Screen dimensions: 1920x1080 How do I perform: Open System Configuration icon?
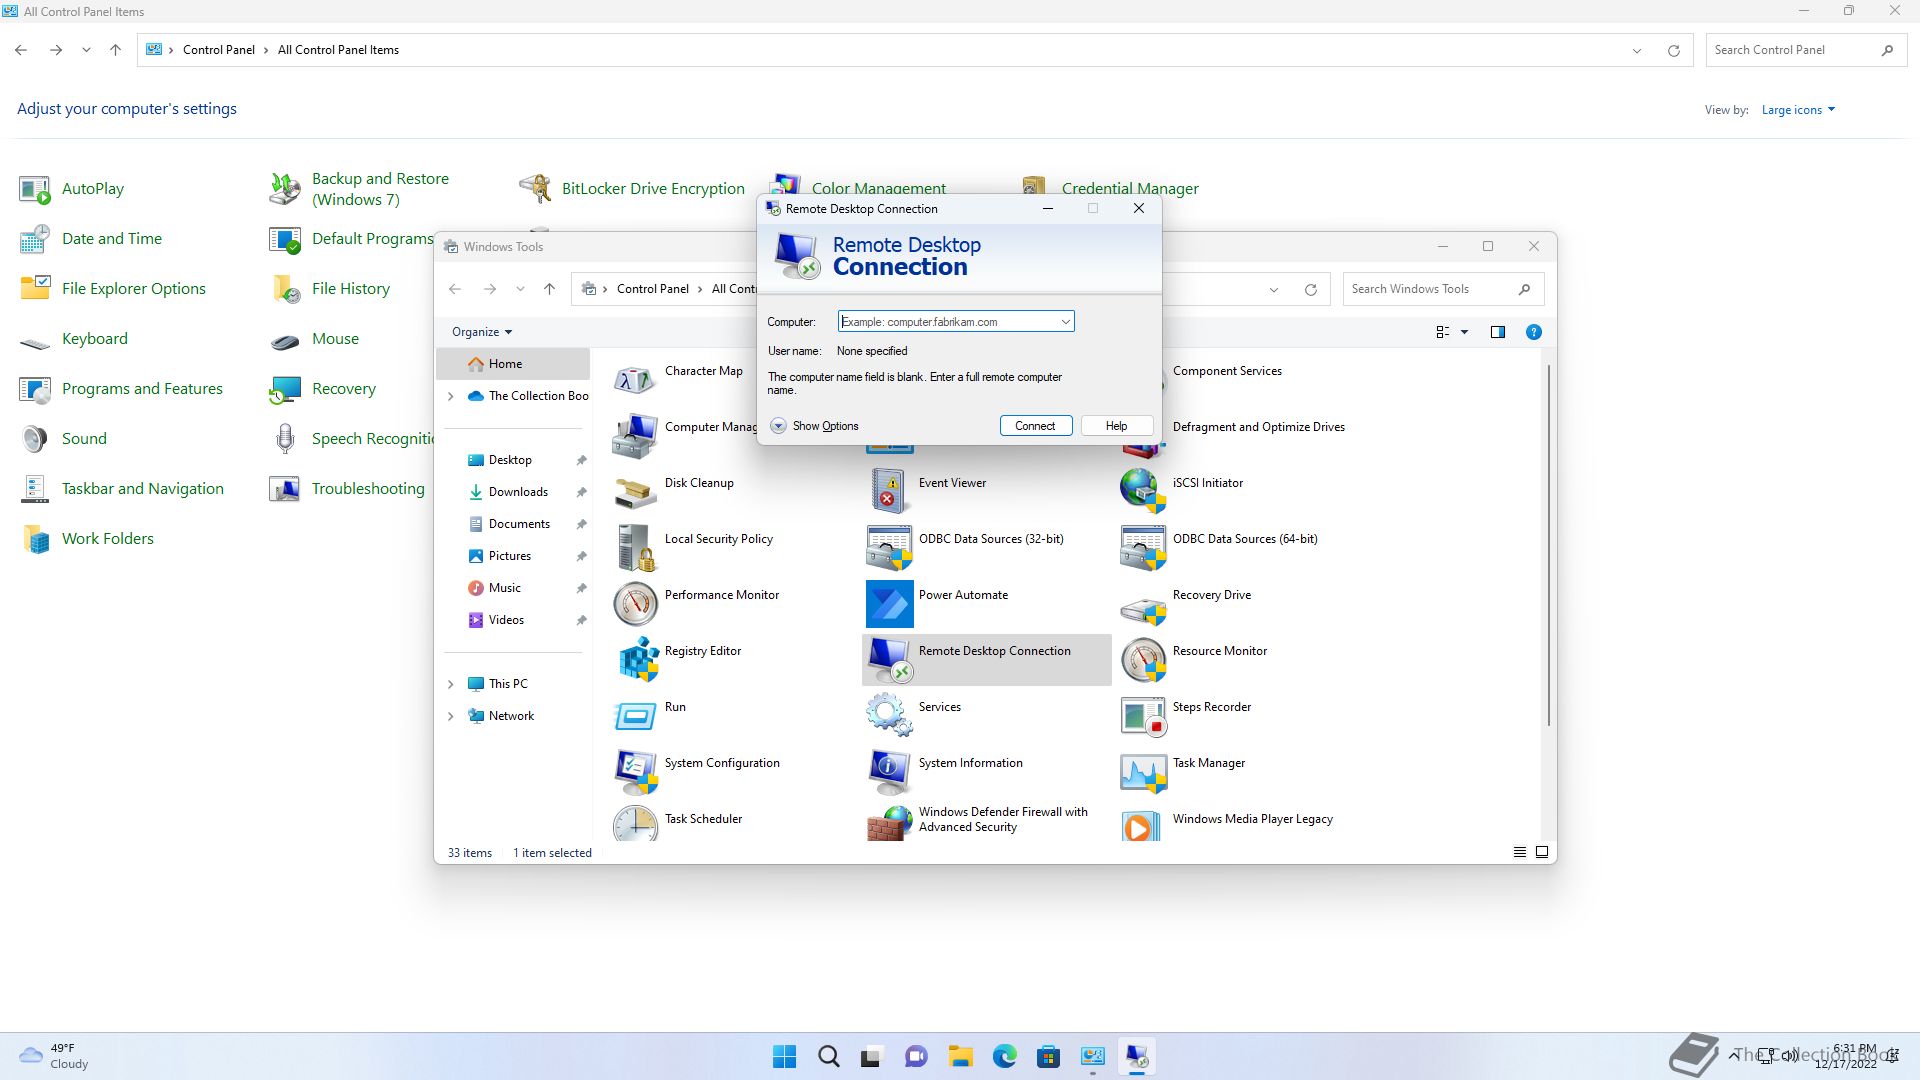coord(636,773)
